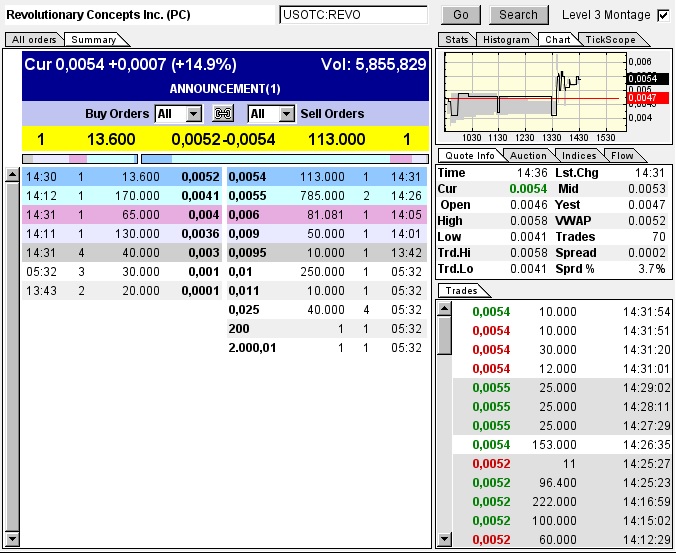The image size is (676, 553).
Task: Click the black 0,0054 chart price marker
Action: (648, 78)
